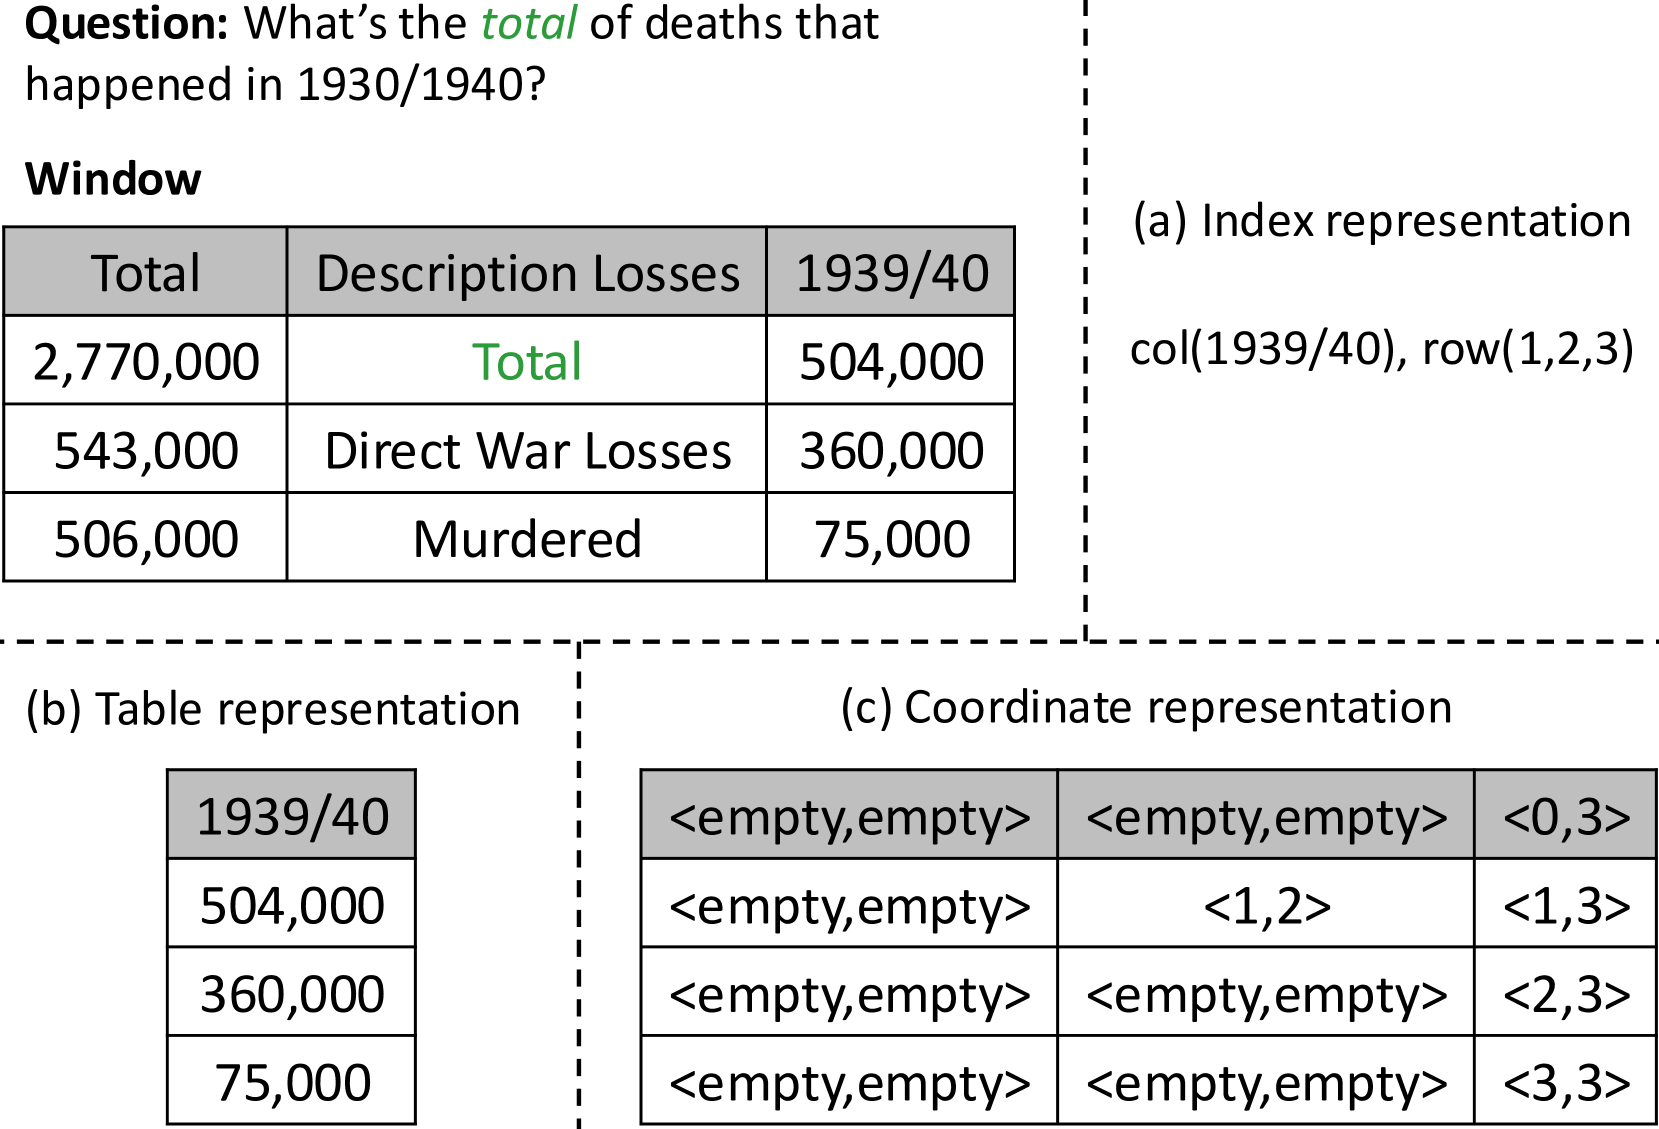The width and height of the screenshot is (1659, 1129).
Task: Select the green "Total" cell in the Window table
Action: [x=527, y=361]
